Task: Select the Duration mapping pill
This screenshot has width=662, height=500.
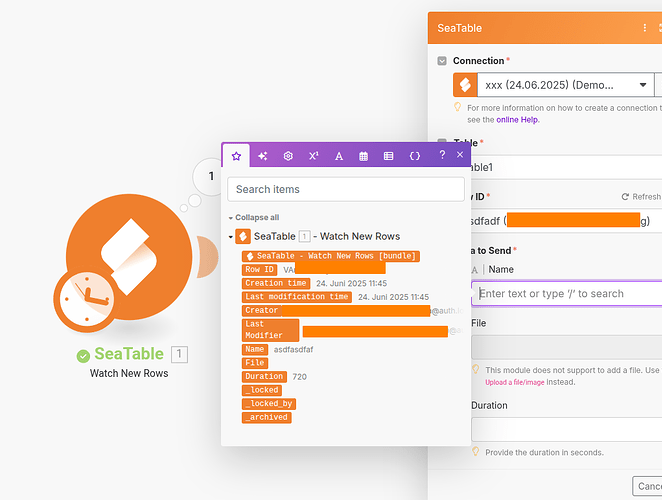Action: (x=264, y=376)
